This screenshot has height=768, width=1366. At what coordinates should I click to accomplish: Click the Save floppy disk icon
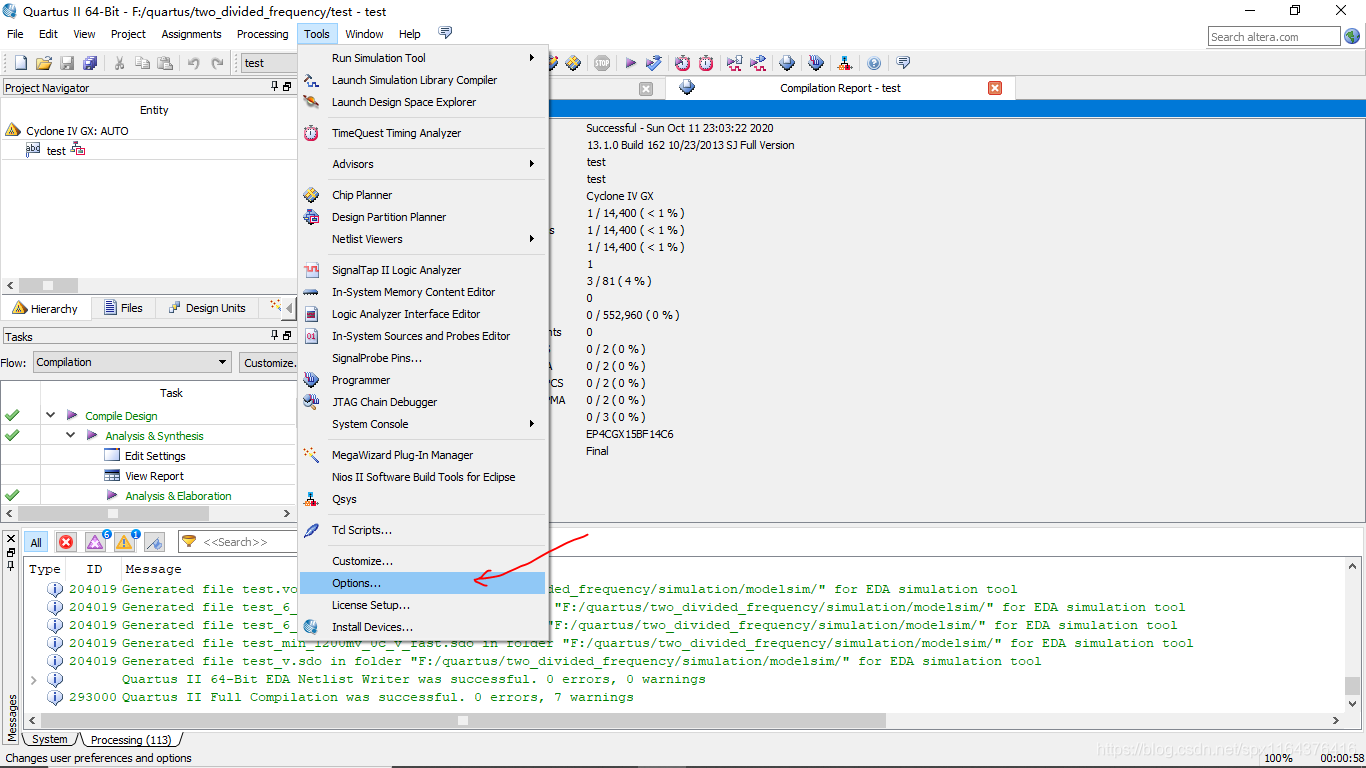(67, 63)
